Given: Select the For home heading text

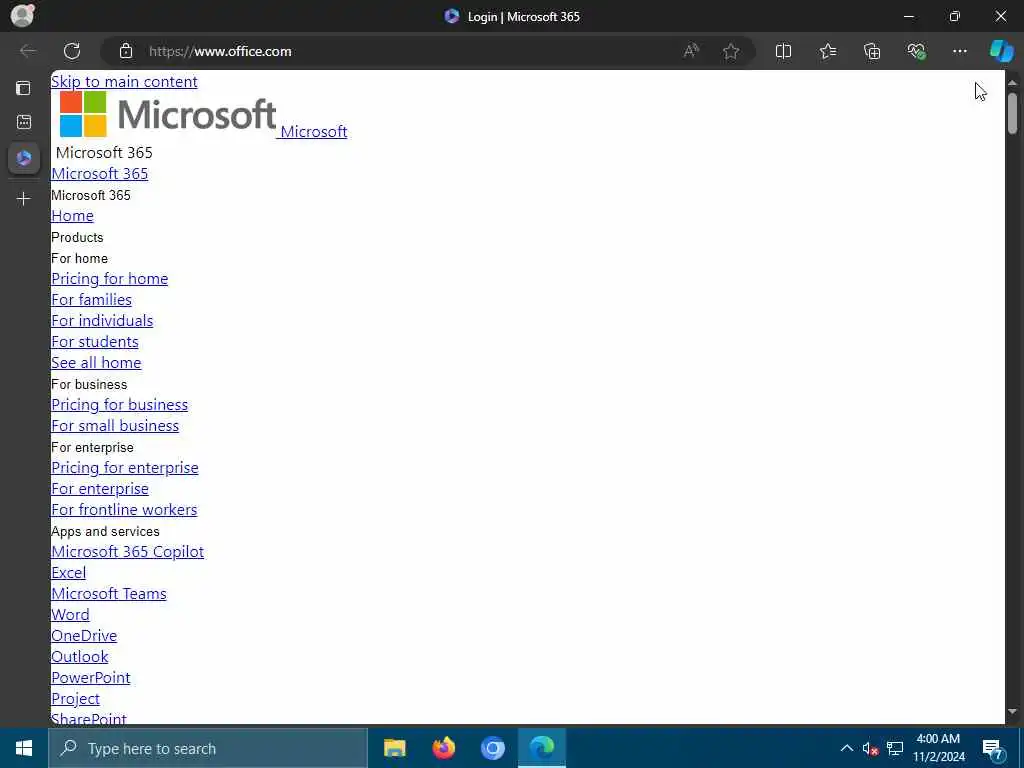Looking at the screenshot, I should point(80,258).
